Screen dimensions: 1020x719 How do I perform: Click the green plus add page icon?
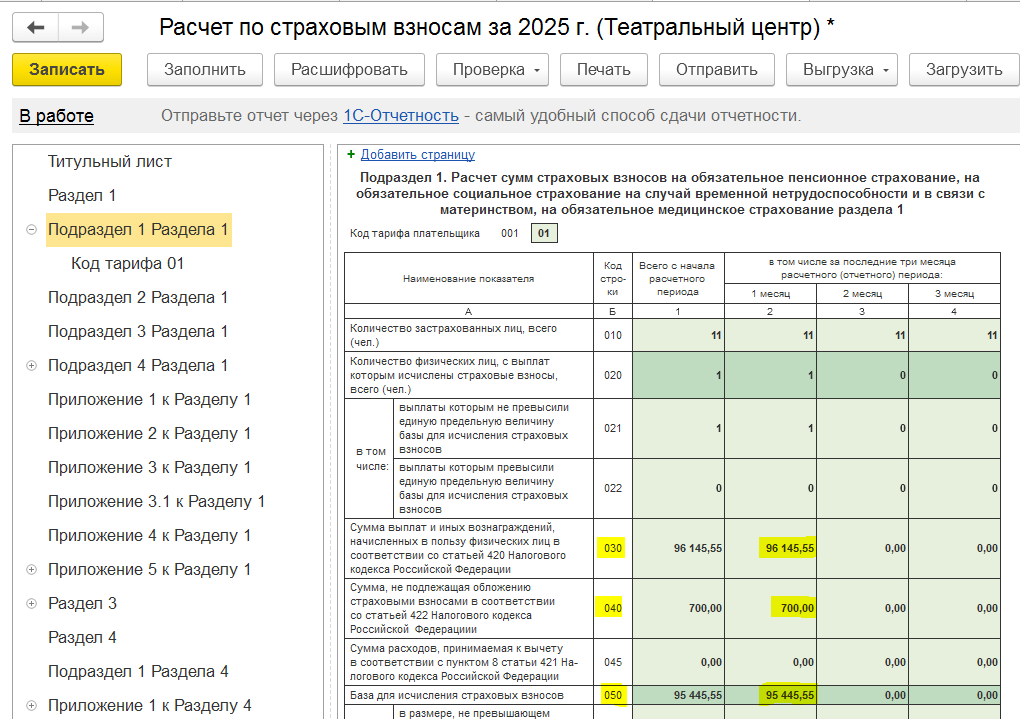[351, 155]
